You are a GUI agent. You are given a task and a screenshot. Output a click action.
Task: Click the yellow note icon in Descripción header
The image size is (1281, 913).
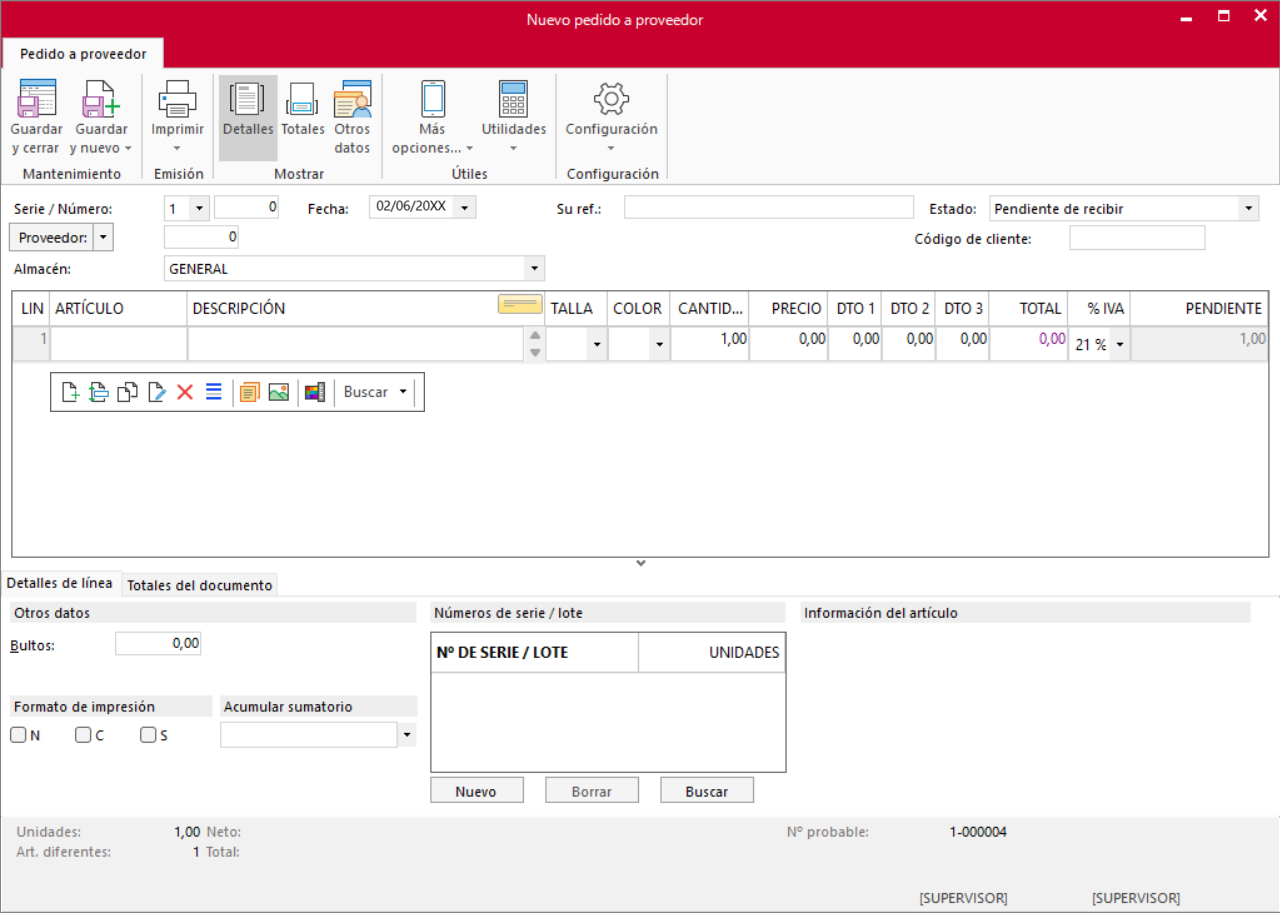pyautogui.click(x=520, y=305)
